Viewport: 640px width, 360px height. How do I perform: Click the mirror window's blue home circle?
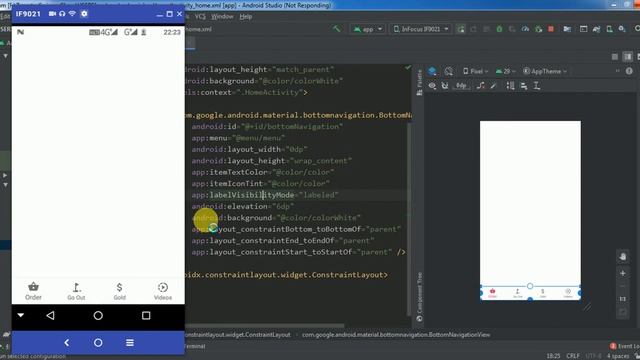click(98, 342)
